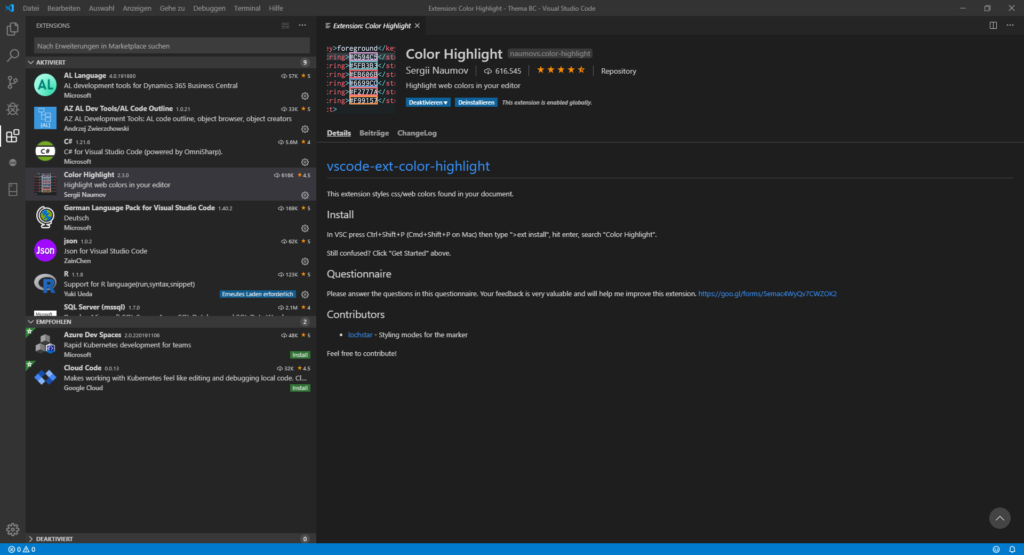Switch to the ChangeLog tab
Viewport: 1024px width, 555px height.
point(417,133)
